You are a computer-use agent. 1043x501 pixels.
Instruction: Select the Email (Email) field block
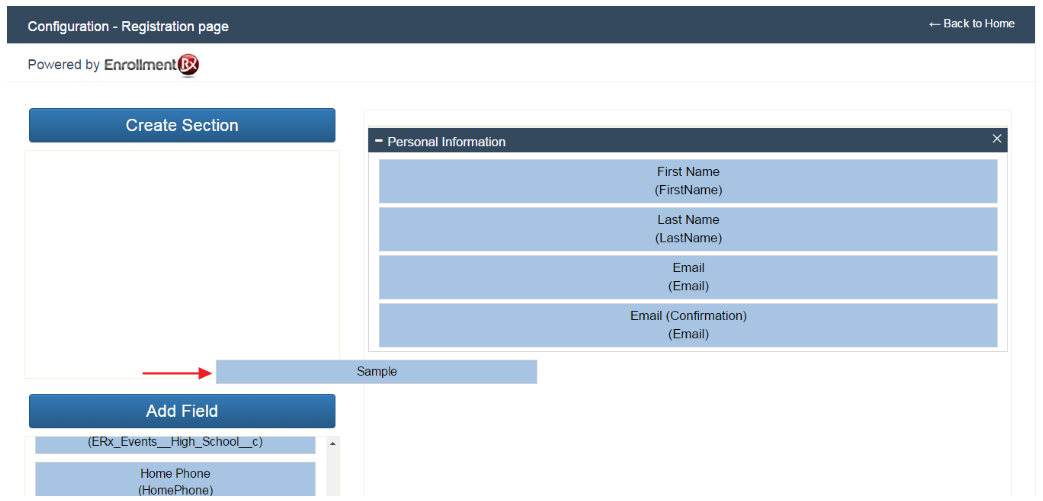688,277
